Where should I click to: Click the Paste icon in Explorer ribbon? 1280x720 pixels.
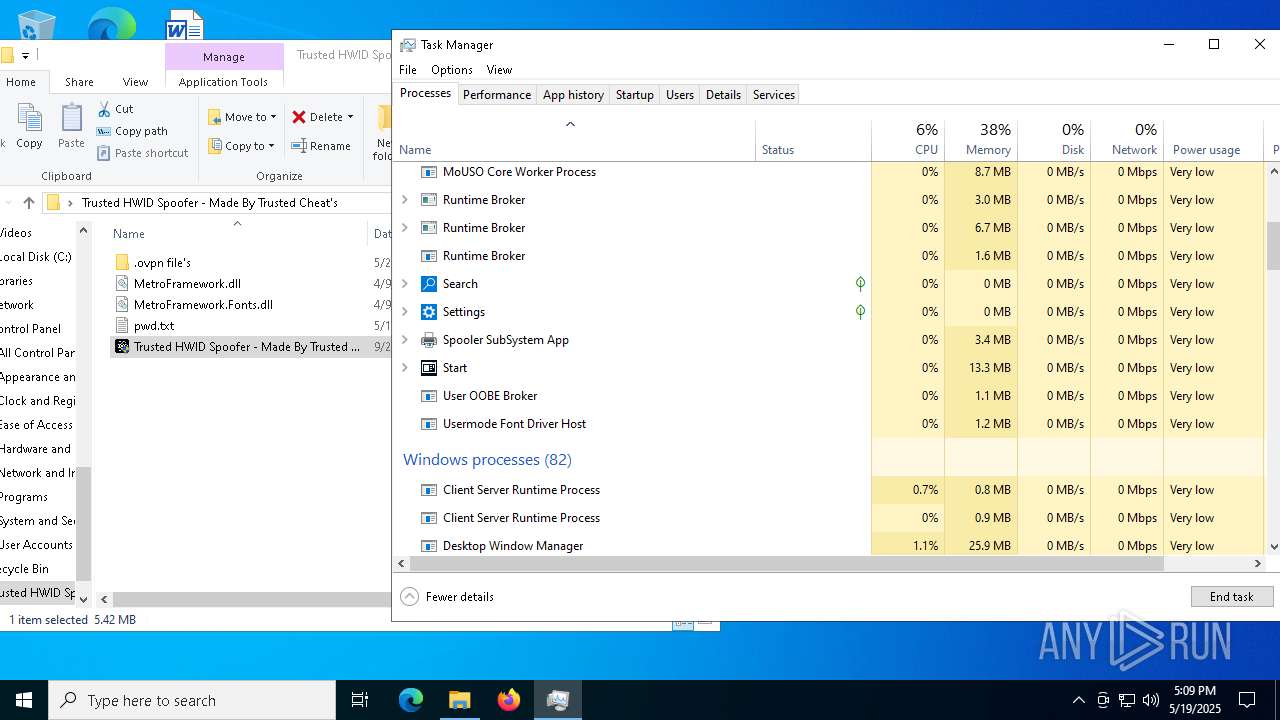71,119
